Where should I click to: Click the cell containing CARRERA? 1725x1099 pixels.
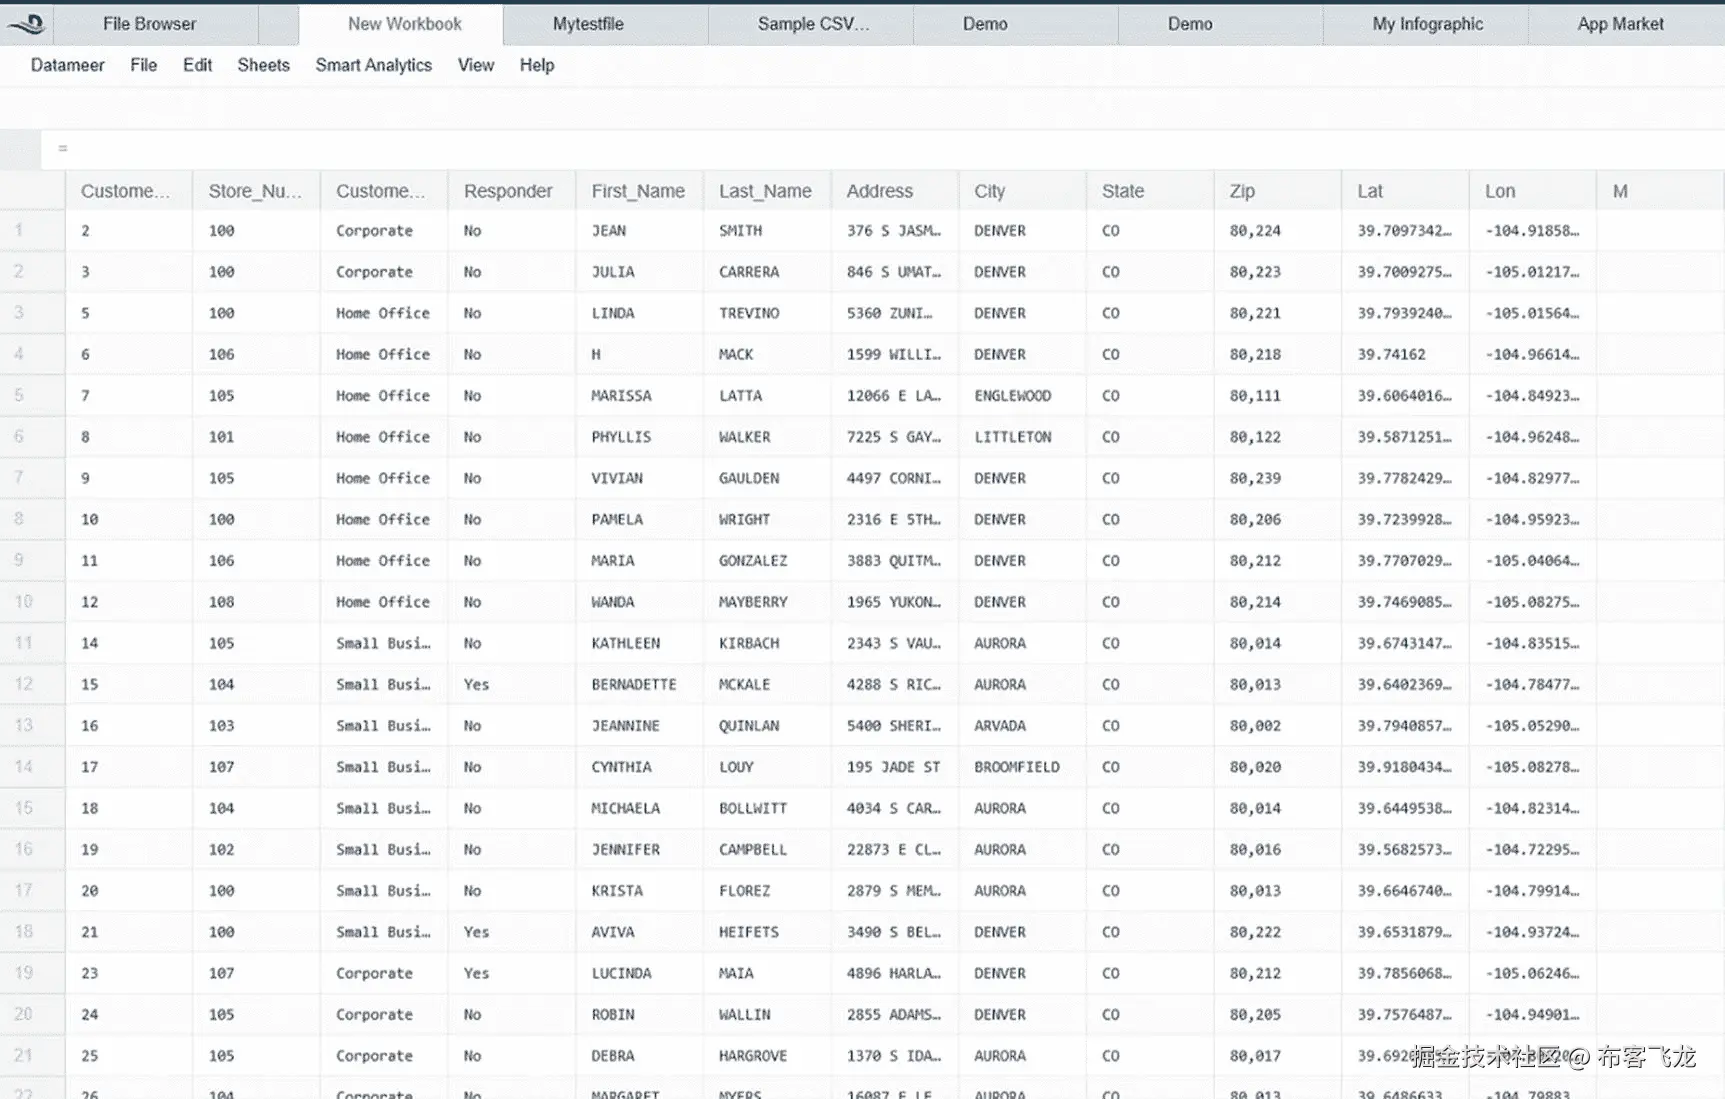point(767,272)
